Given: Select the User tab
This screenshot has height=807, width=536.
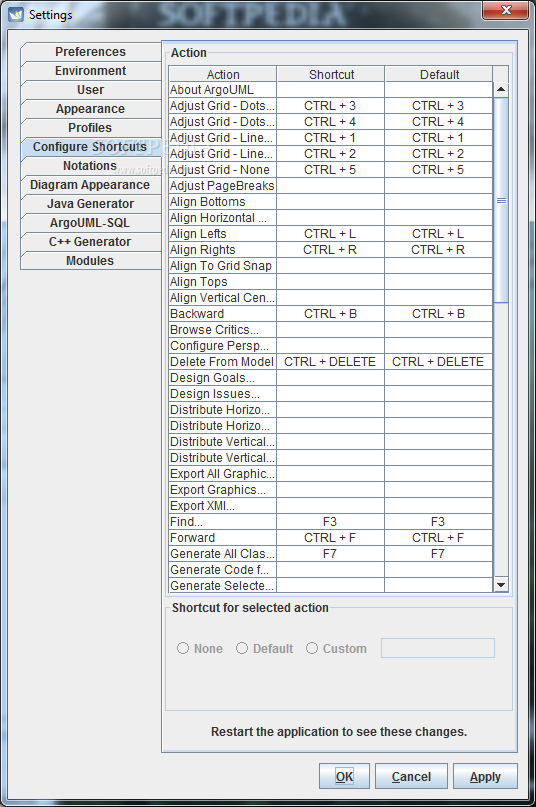Looking at the screenshot, I should [91, 90].
